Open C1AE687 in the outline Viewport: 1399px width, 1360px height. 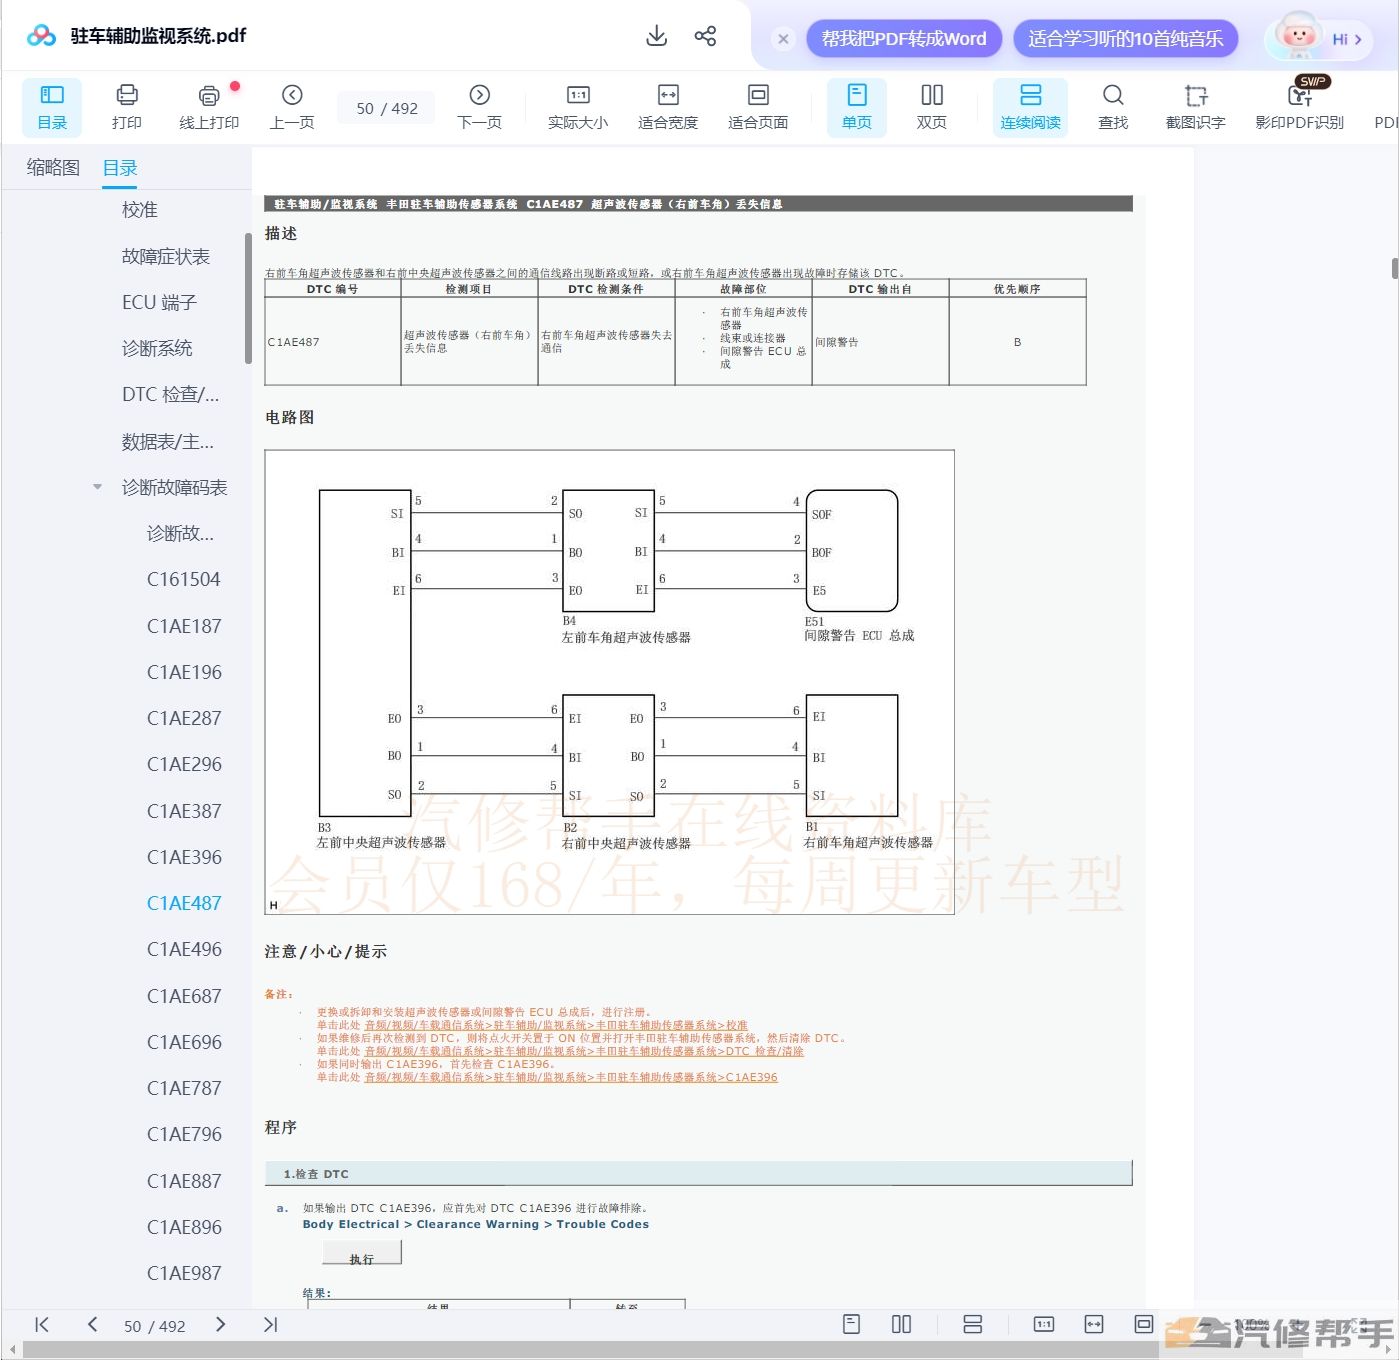tap(184, 996)
